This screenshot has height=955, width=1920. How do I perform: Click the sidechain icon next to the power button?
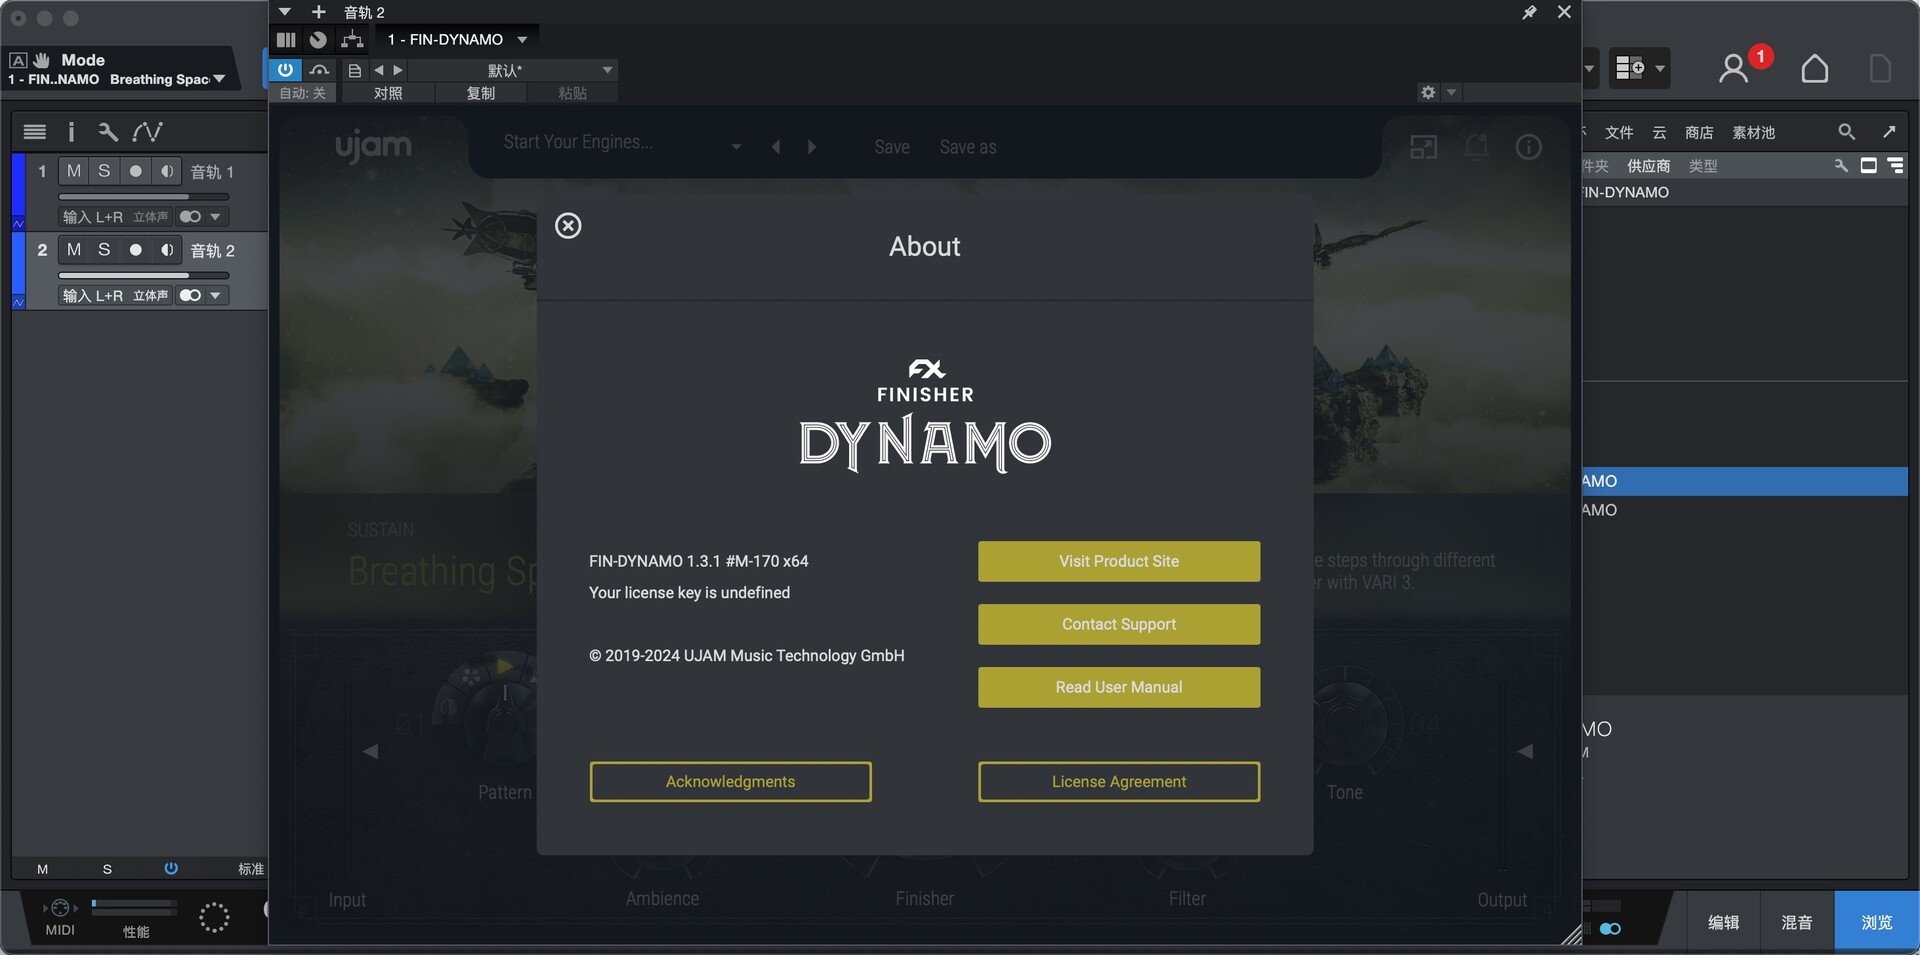[319, 70]
